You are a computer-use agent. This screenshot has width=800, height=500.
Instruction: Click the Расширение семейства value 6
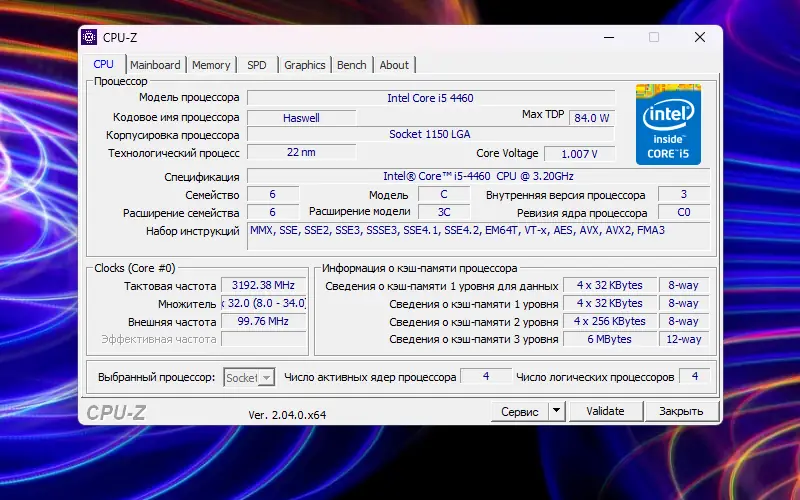pyautogui.click(x=273, y=212)
